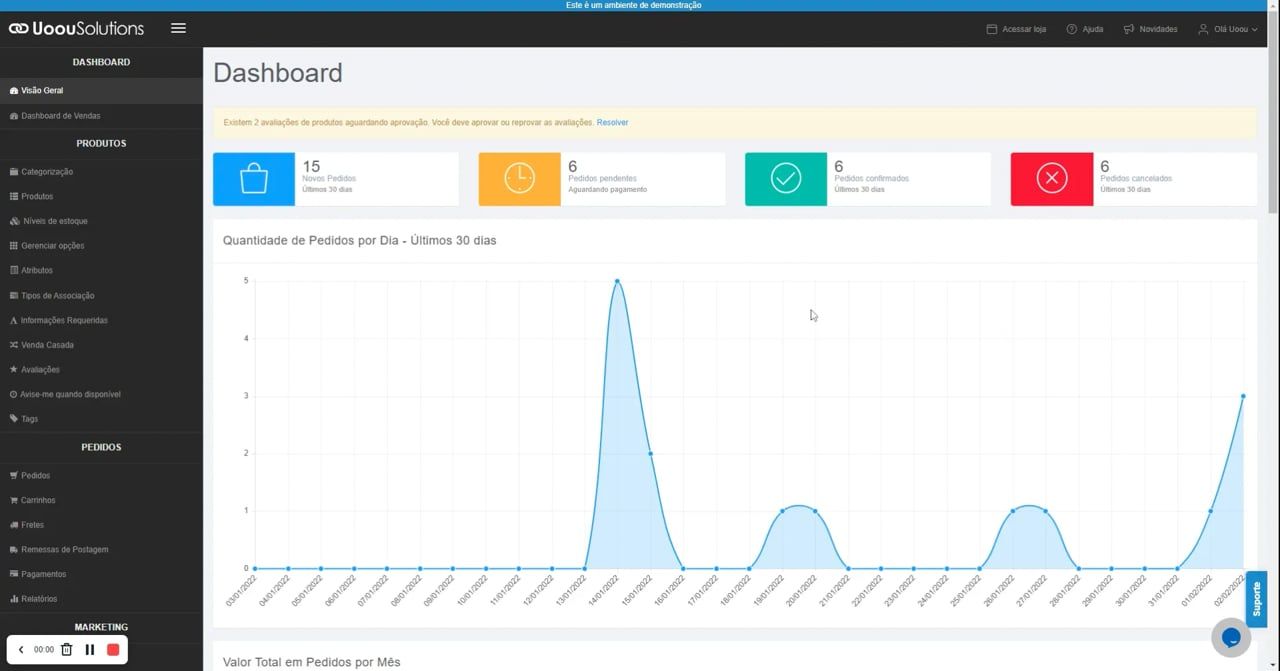This screenshot has height=671, width=1280.
Task: Click the red X Pedidos cancelados icon
Action: pyautogui.click(x=1051, y=179)
